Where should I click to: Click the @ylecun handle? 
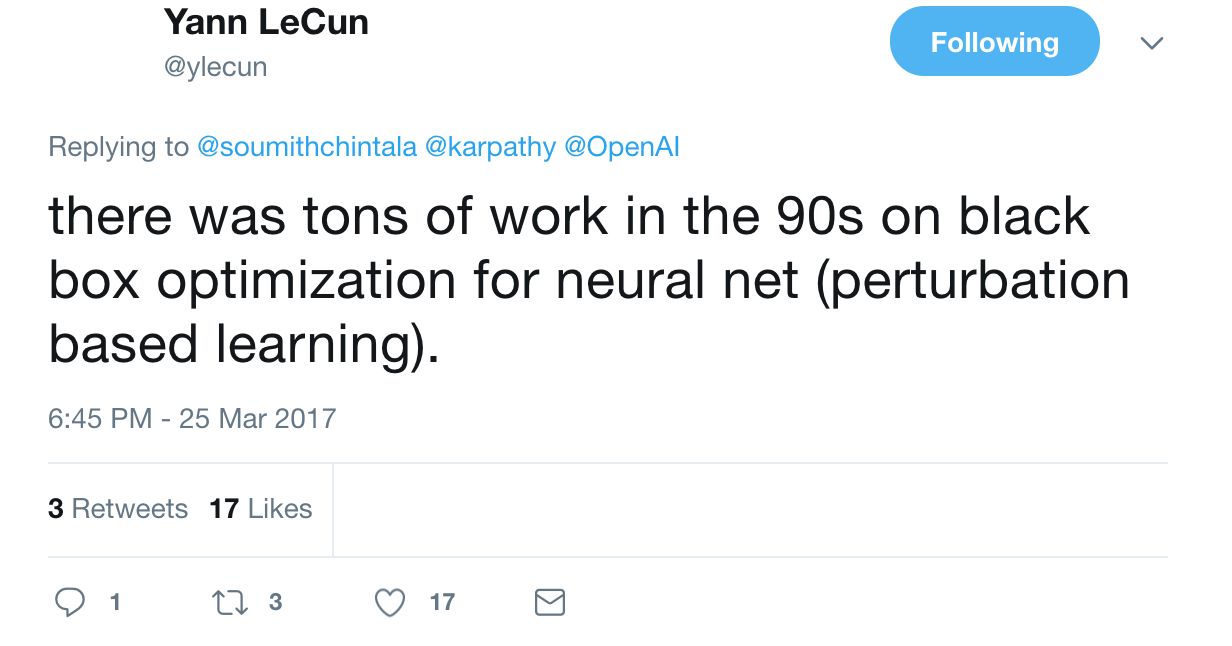click(x=214, y=67)
